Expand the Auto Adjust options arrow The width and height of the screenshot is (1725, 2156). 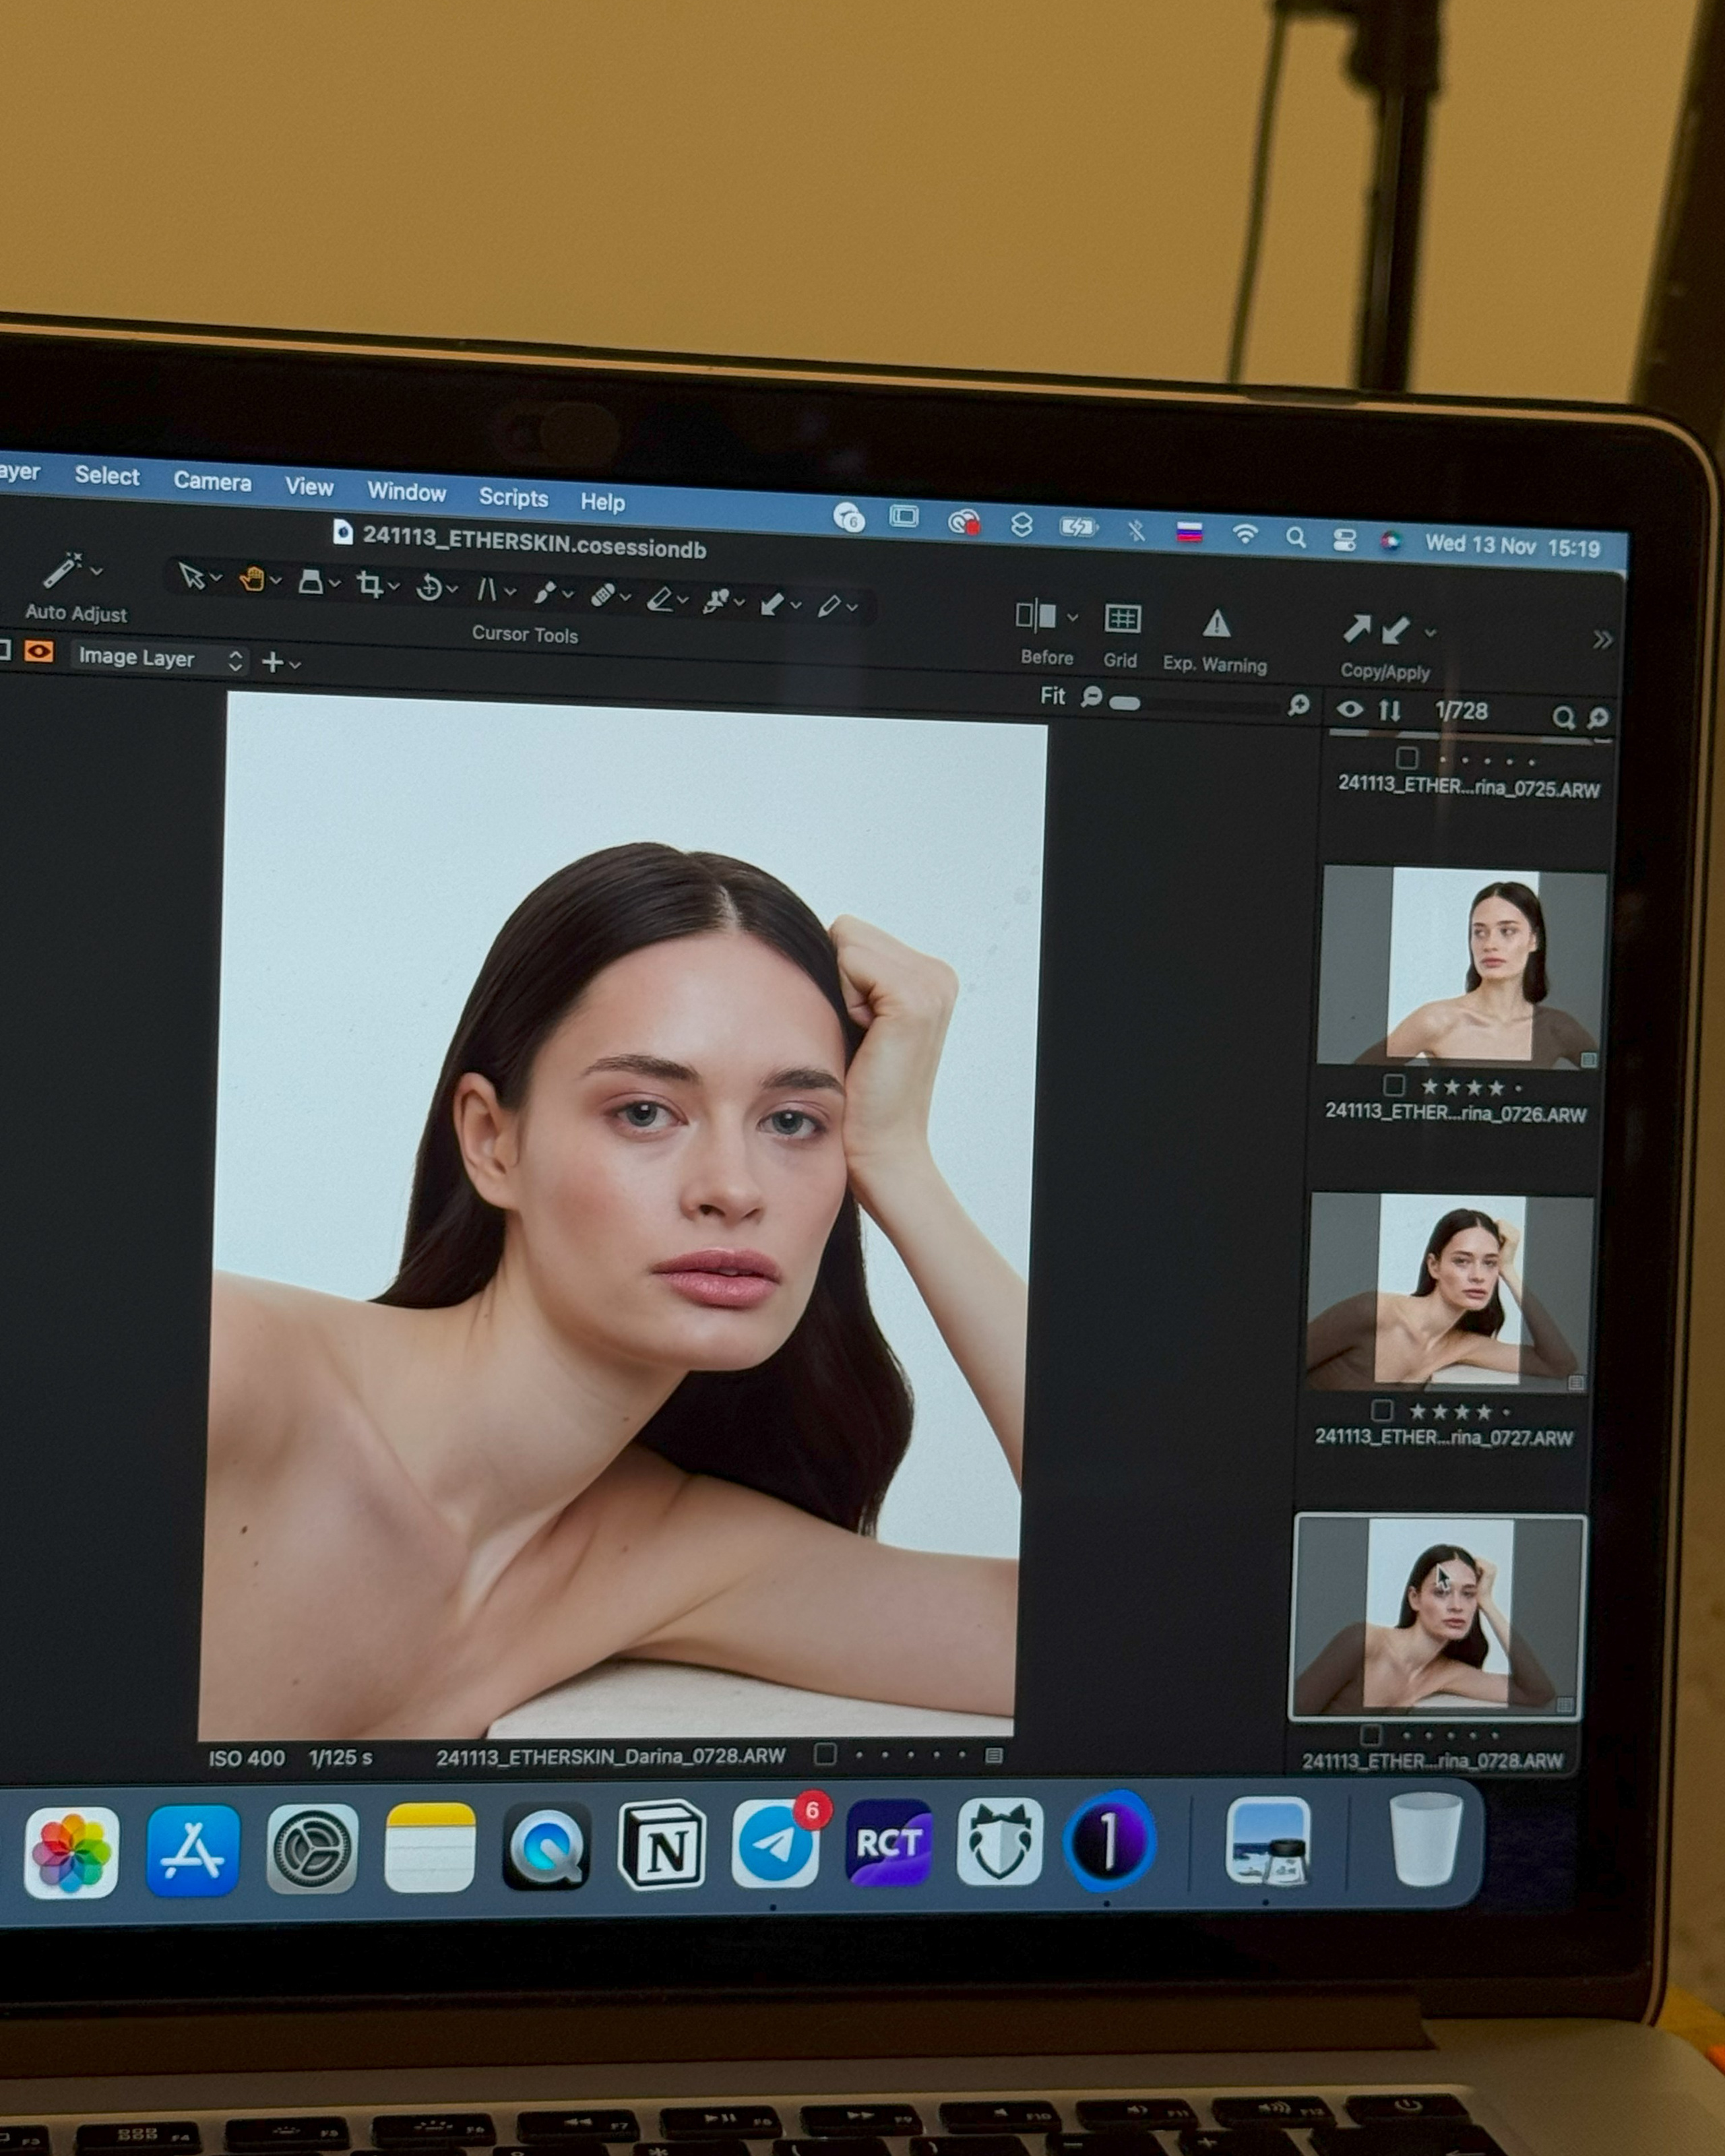[97, 571]
